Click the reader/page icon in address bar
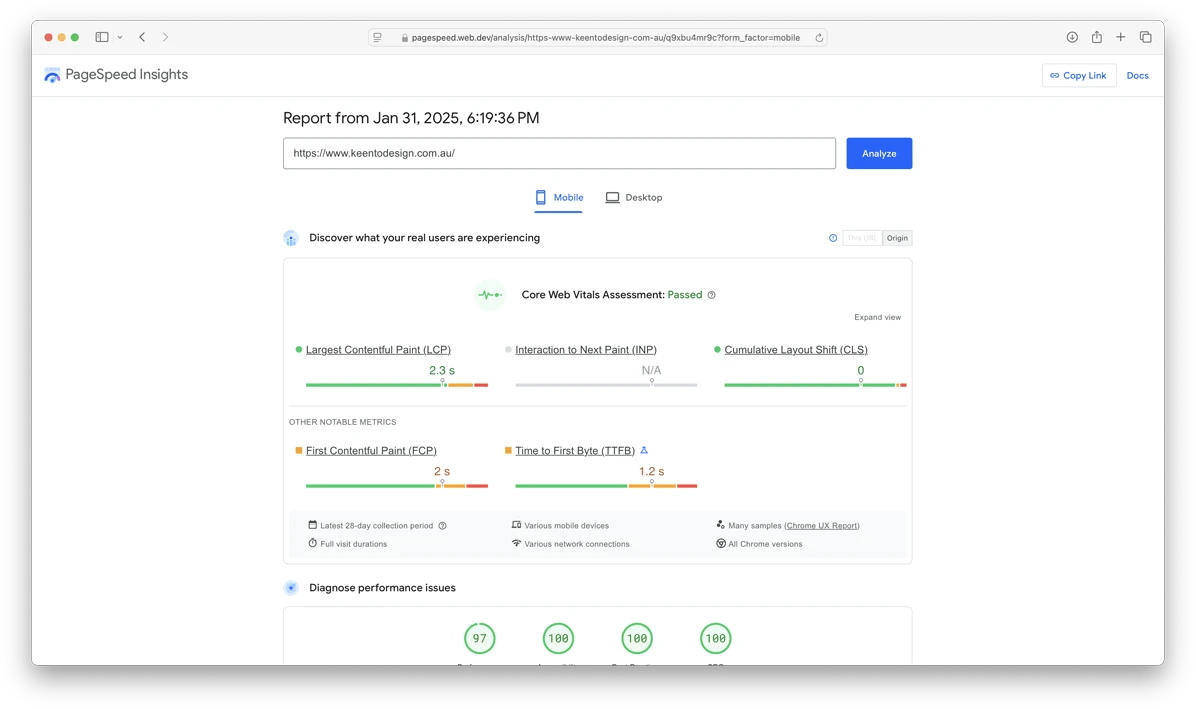Viewport: 1196px width, 709px height. point(378,37)
